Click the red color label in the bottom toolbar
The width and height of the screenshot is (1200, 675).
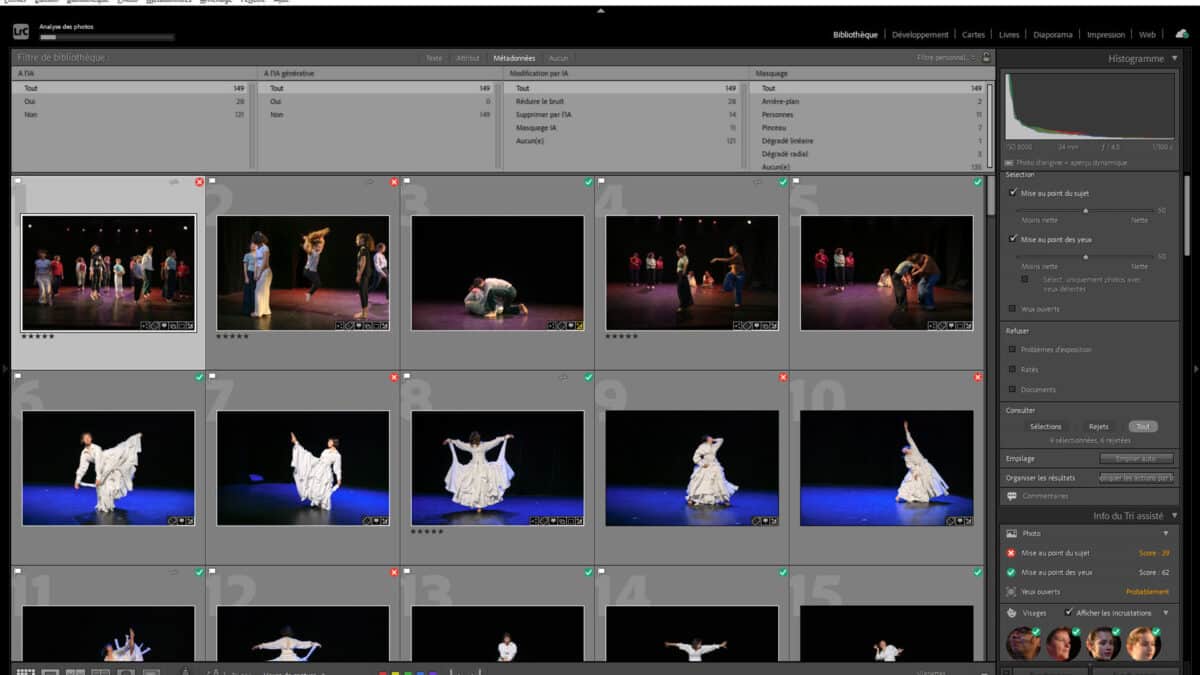[x=383, y=673]
